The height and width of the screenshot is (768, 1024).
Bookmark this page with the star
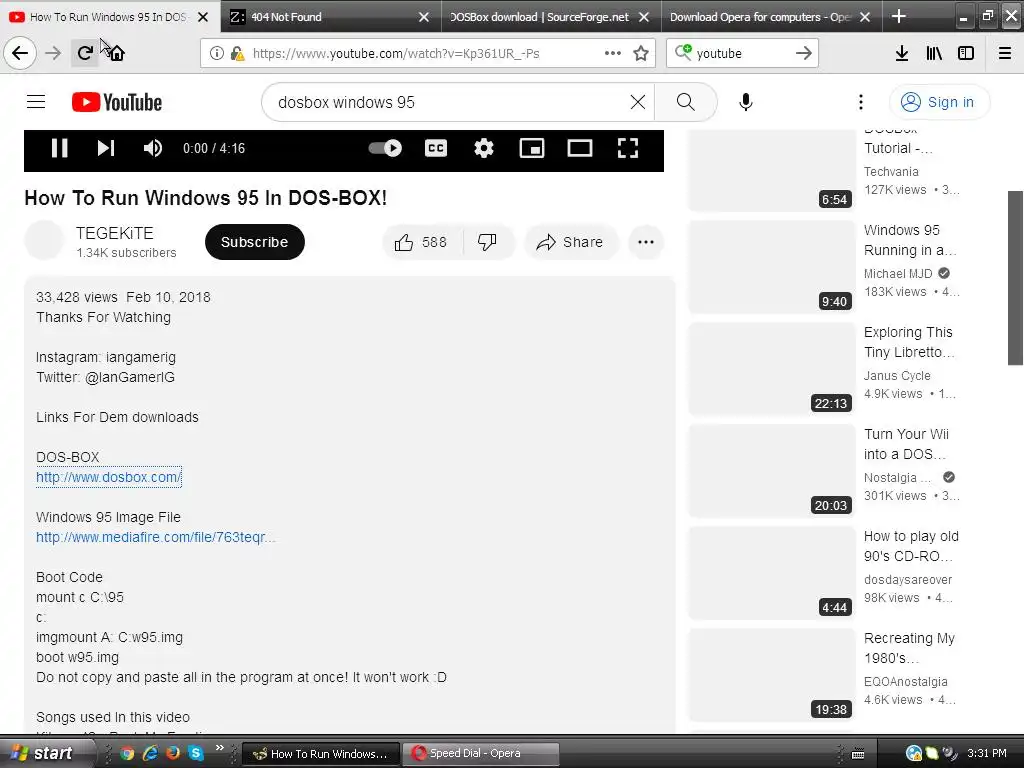pyautogui.click(x=641, y=53)
